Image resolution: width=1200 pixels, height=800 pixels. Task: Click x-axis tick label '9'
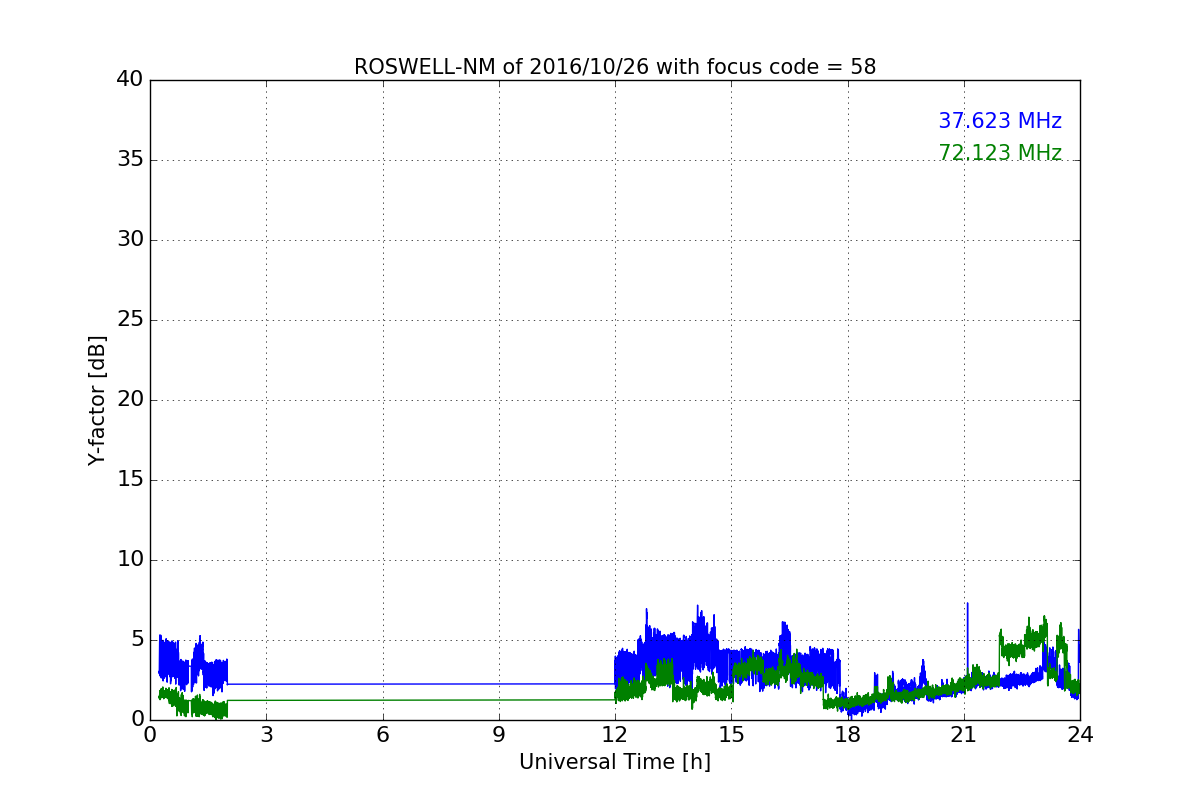[499, 735]
